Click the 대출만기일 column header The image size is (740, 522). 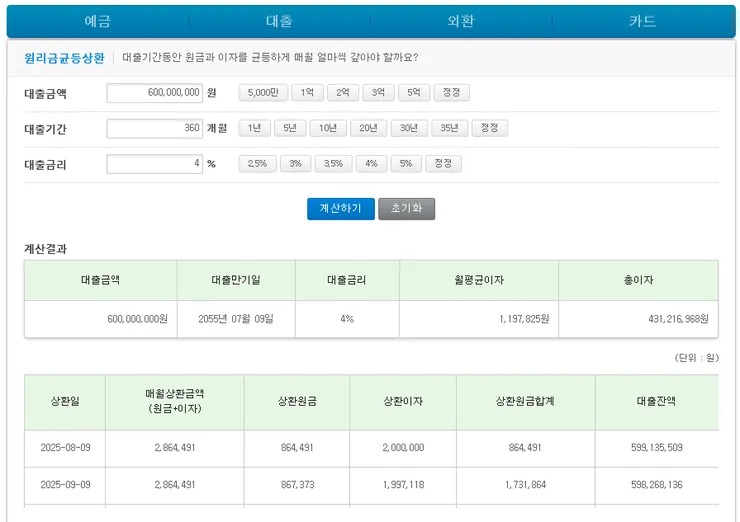click(236, 280)
